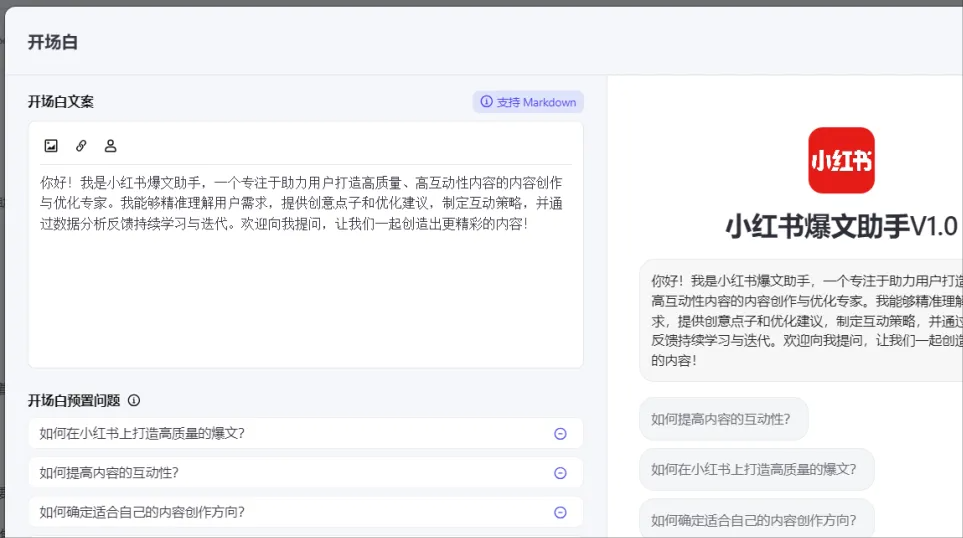This screenshot has height=538, width=963.
Task: Click the insert image icon in editor toolbar
Action: click(x=51, y=146)
